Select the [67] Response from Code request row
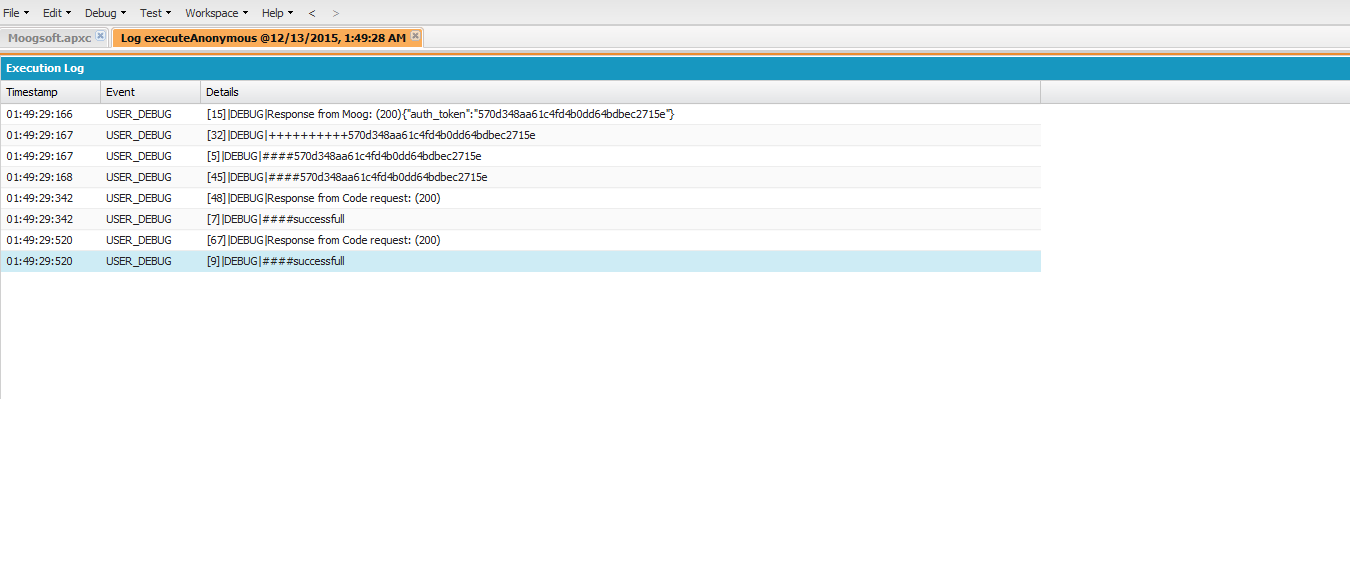Viewport: 1360px width, 578px height. 520,240
